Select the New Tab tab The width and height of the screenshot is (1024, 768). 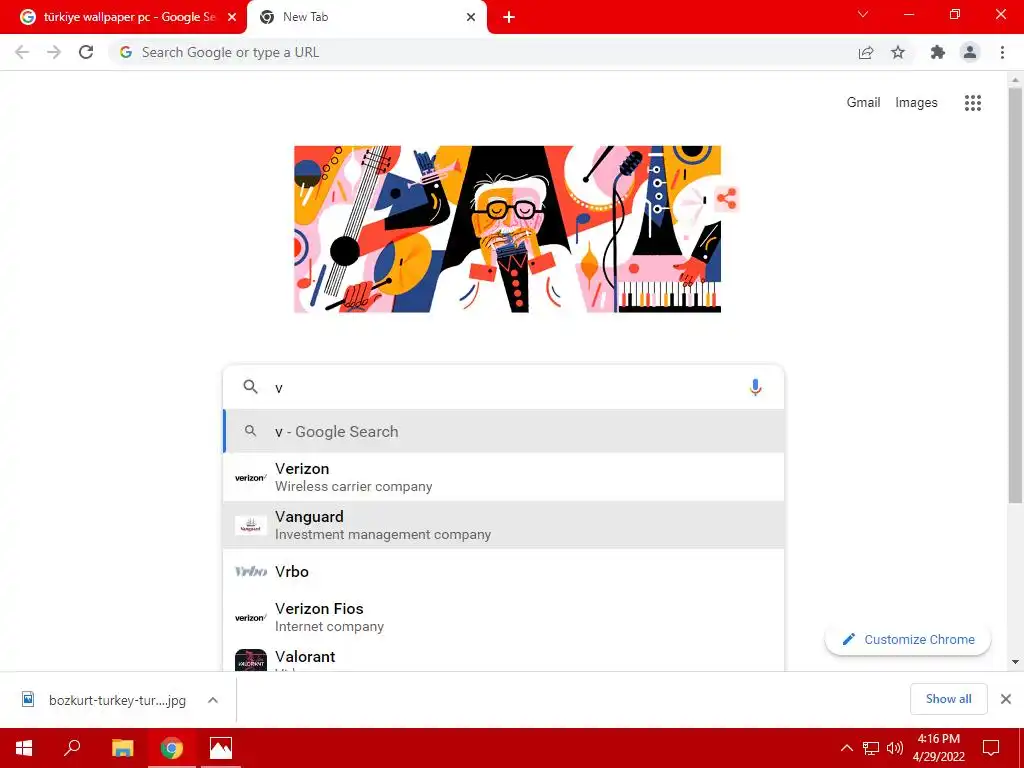tap(366, 18)
